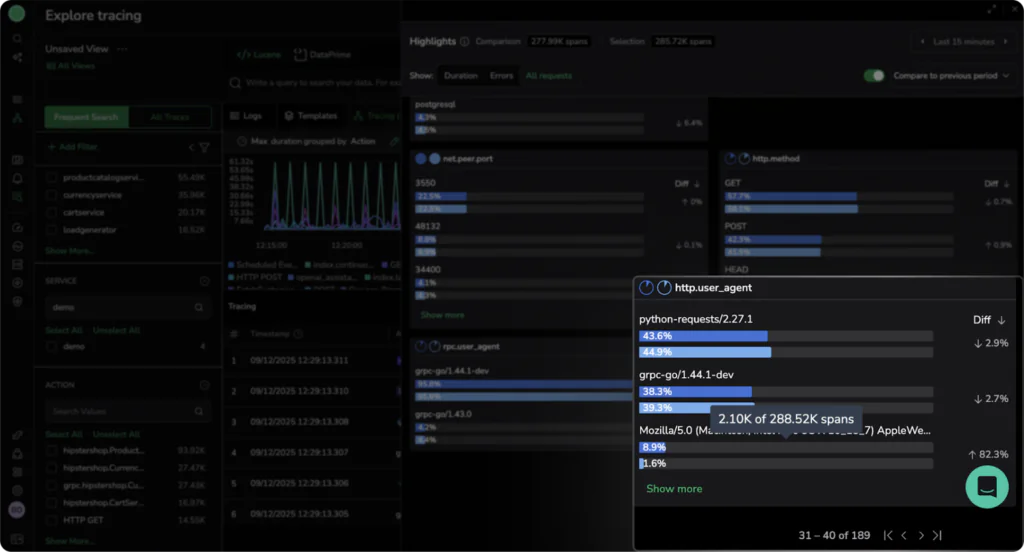The image size is (1024, 552).
Task: Expand the Highlights panel to fullscreen
Action: (x=991, y=8)
